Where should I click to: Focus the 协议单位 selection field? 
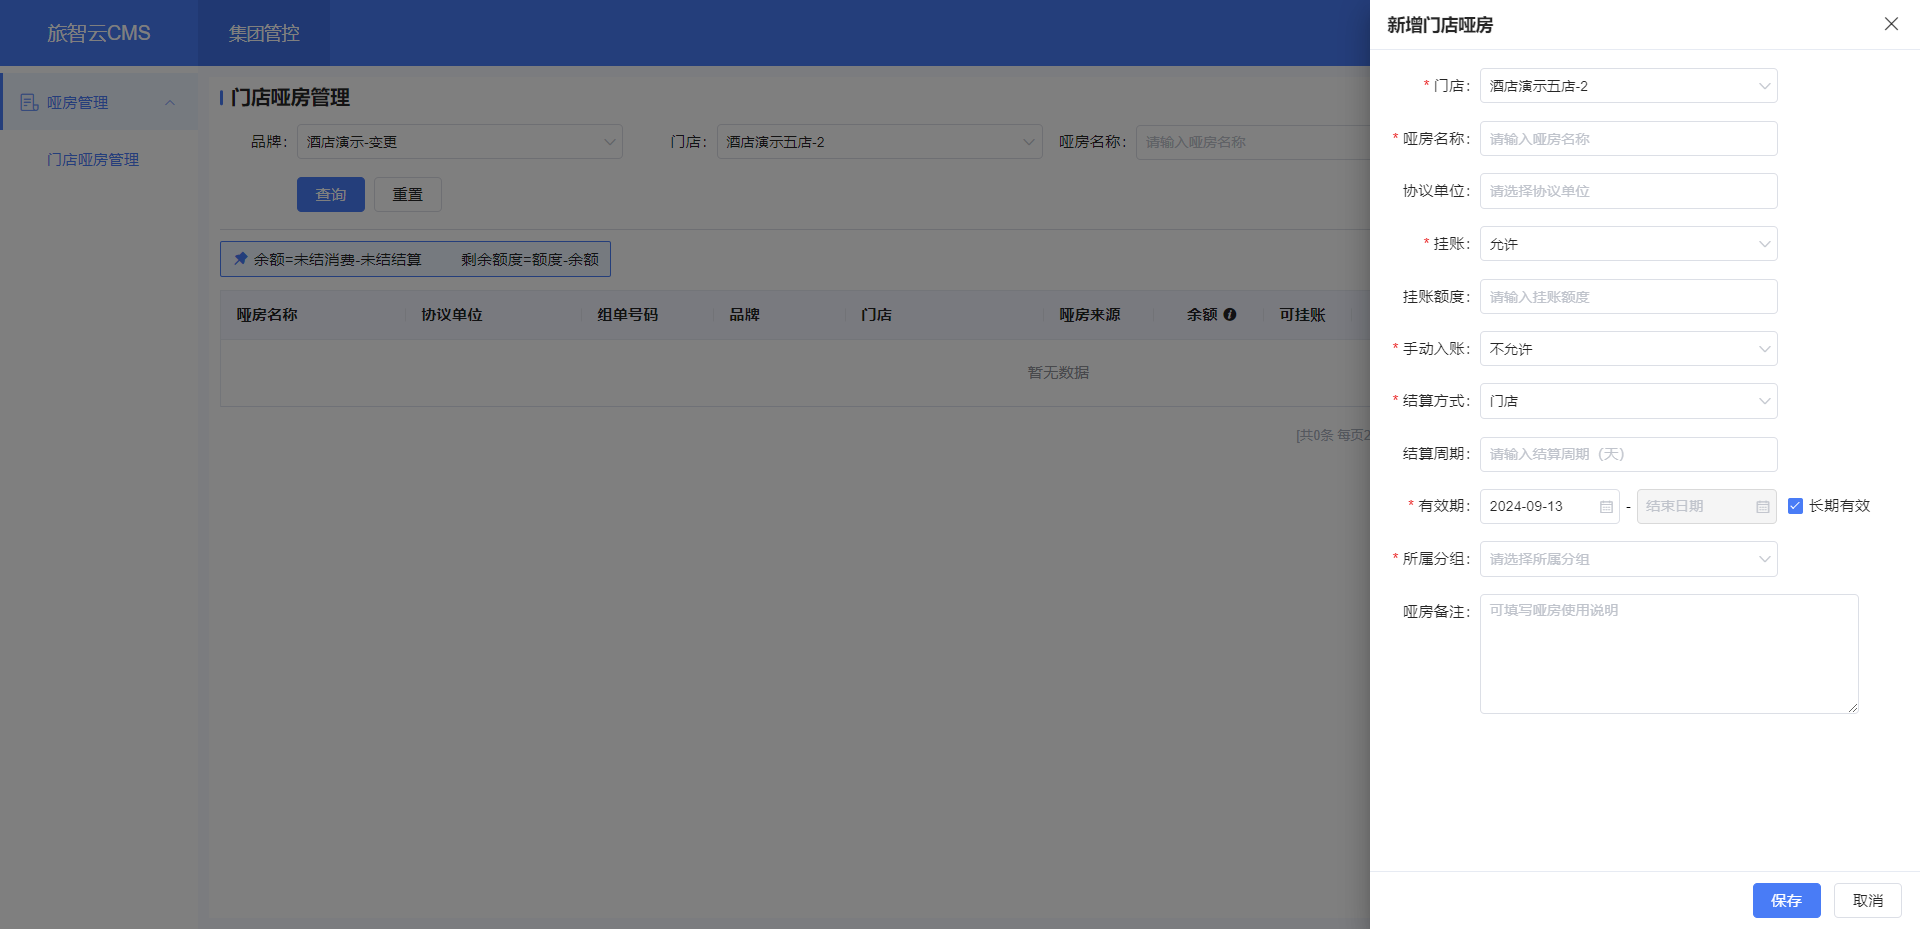click(1628, 191)
